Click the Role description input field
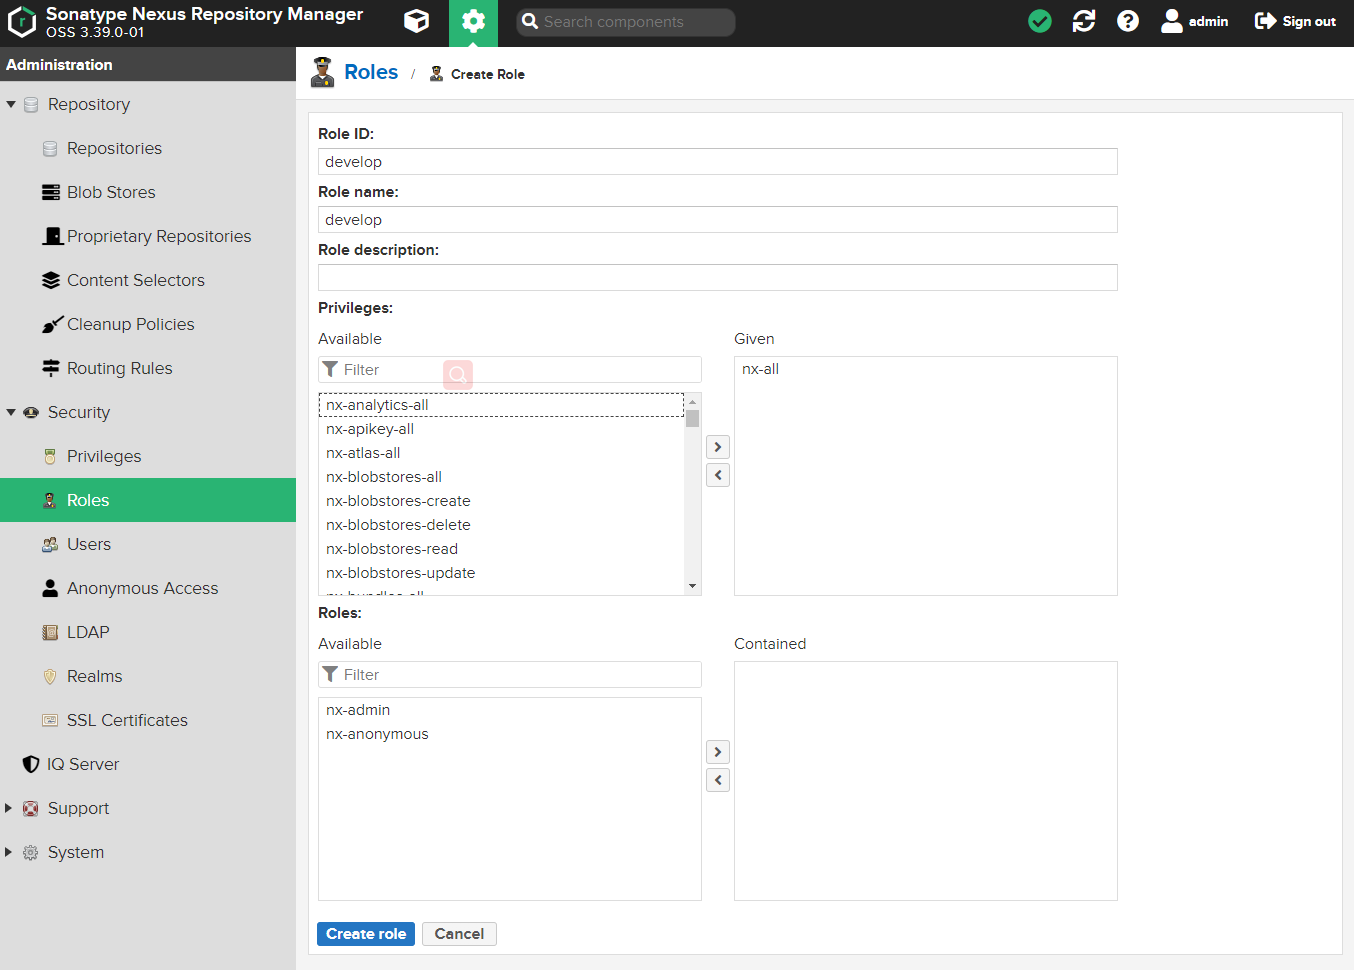The width and height of the screenshot is (1354, 970). [717, 278]
